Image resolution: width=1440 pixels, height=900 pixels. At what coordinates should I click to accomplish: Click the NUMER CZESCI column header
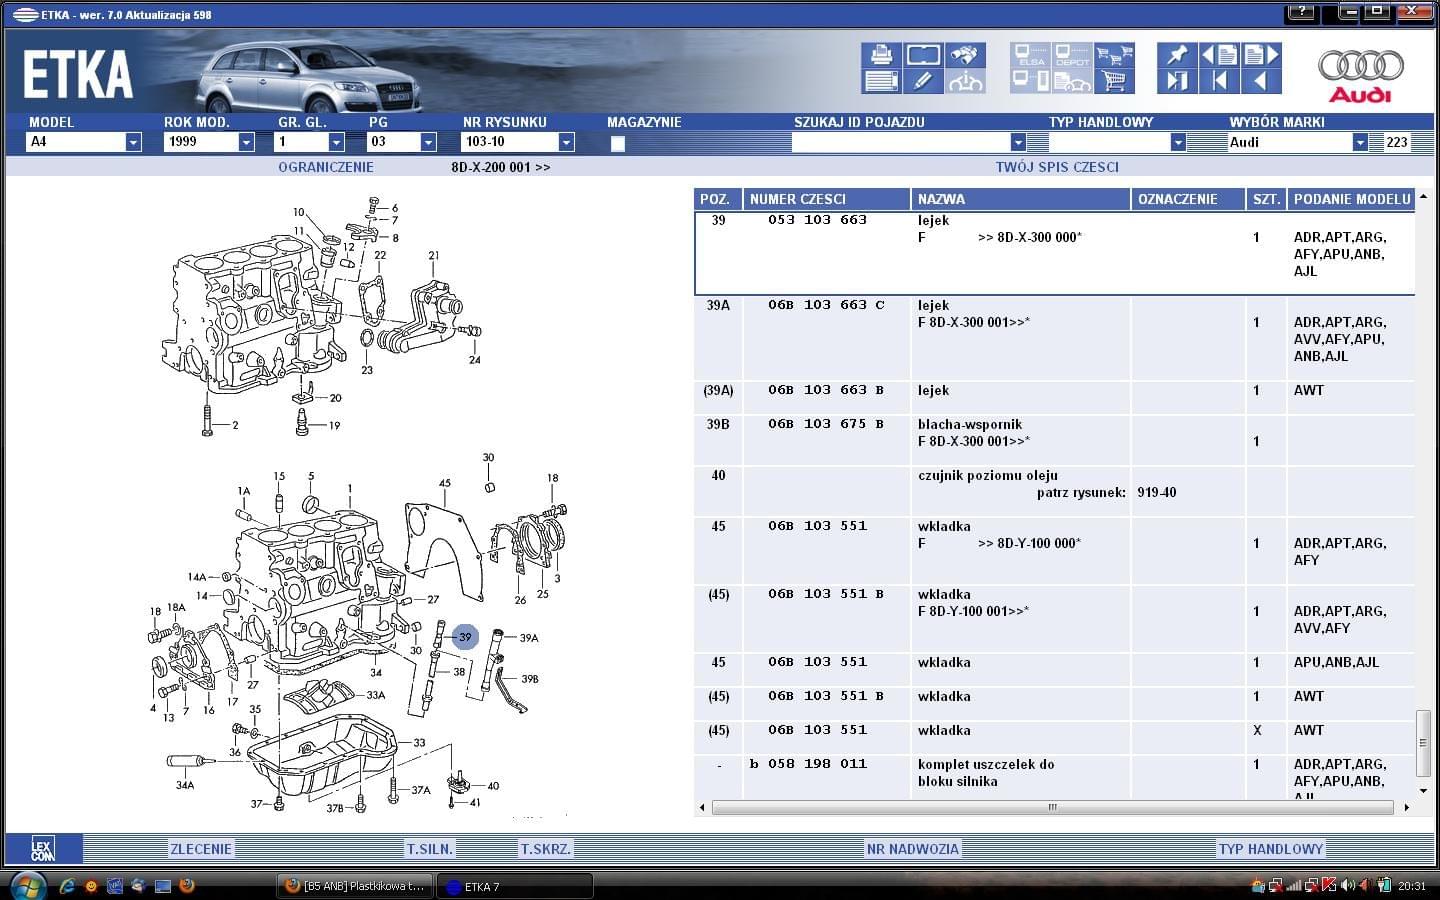pyautogui.click(x=827, y=199)
